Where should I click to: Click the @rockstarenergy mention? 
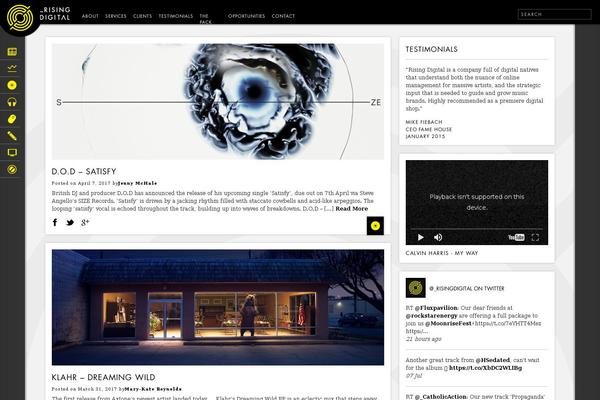pyautogui.click(x=431, y=316)
